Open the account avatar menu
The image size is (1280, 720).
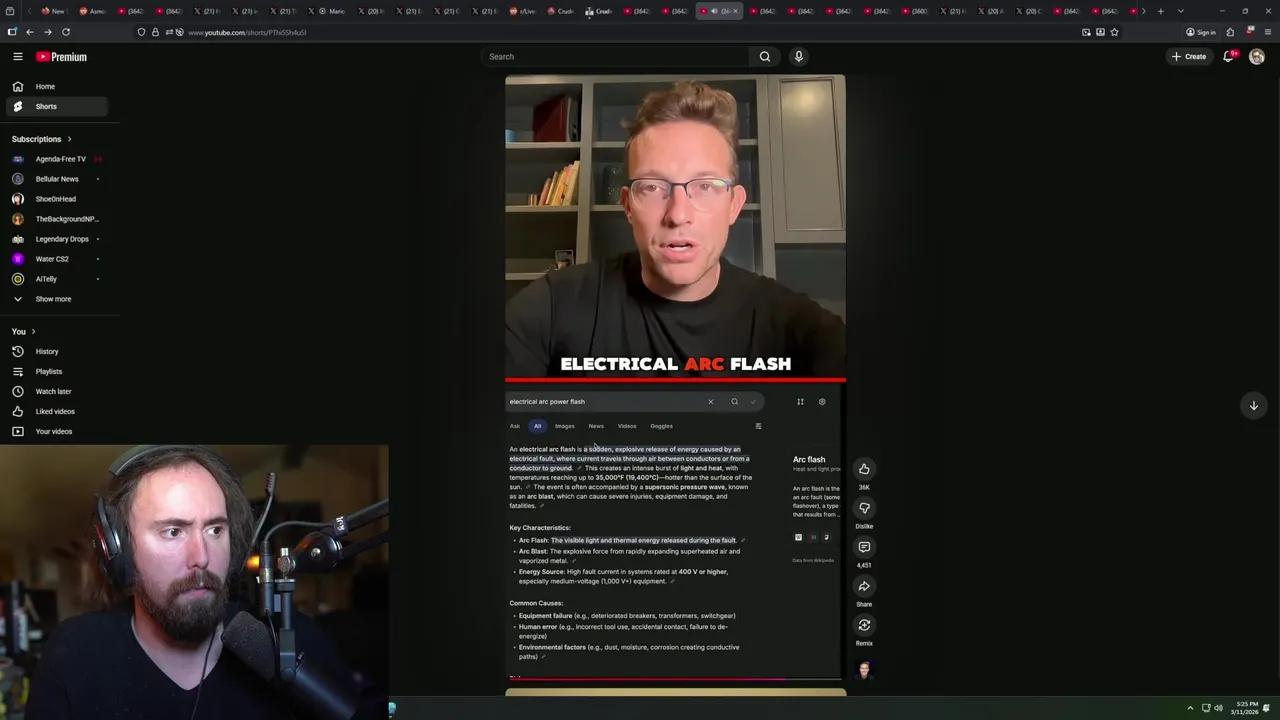pos(1257,57)
